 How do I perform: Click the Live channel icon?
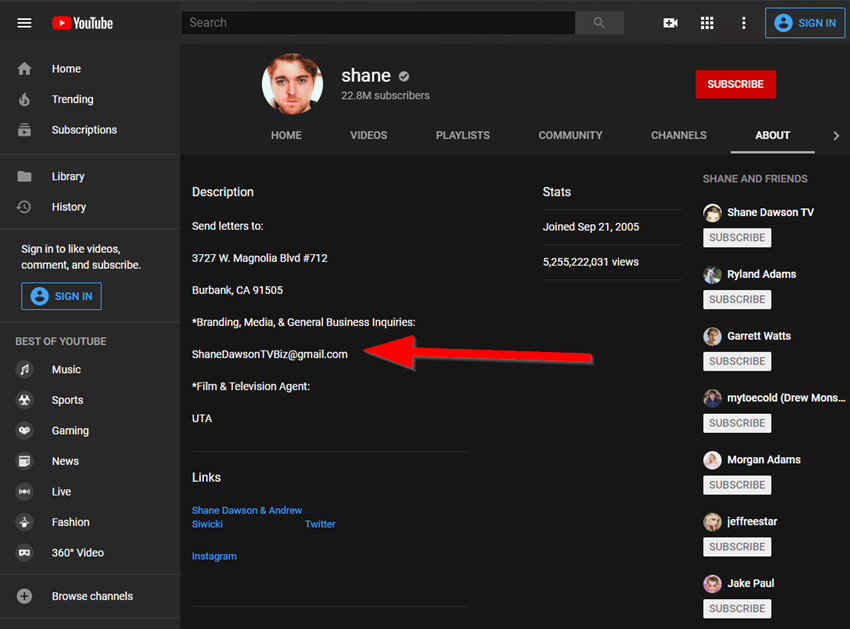click(x=24, y=491)
